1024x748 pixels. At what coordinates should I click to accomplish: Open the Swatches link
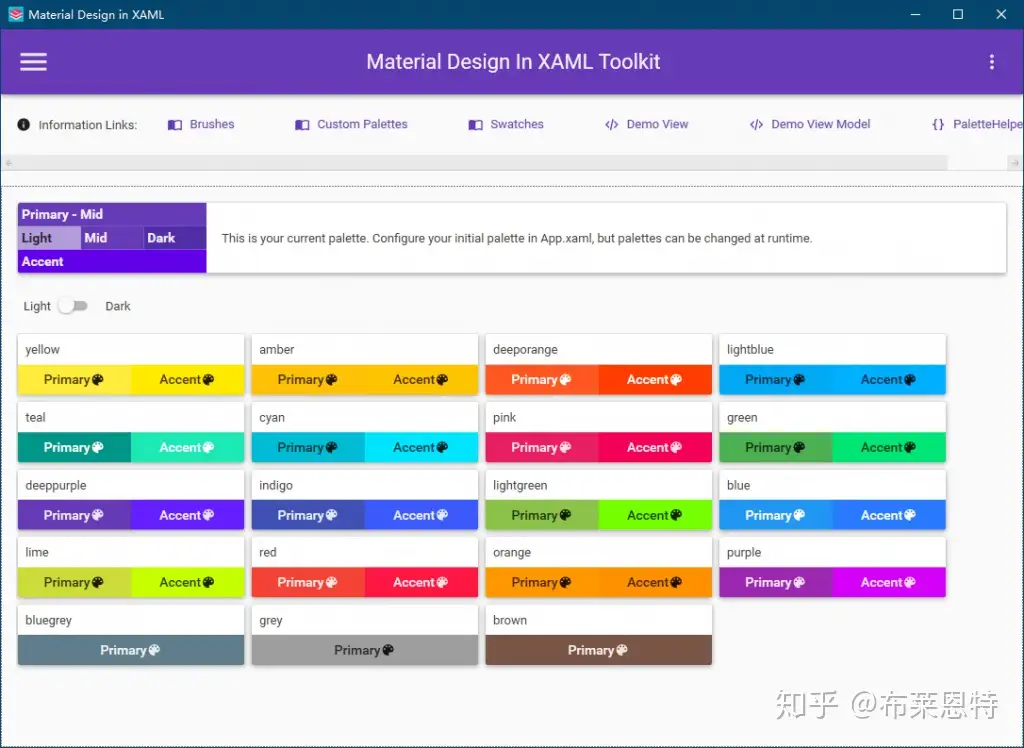pyautogui.click(x=517, y=124)
